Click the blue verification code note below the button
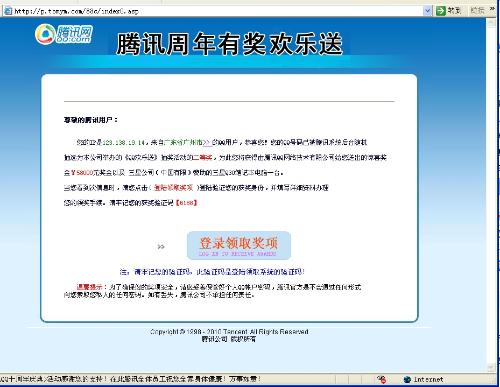The image size is (500, 387). point(212,272)
